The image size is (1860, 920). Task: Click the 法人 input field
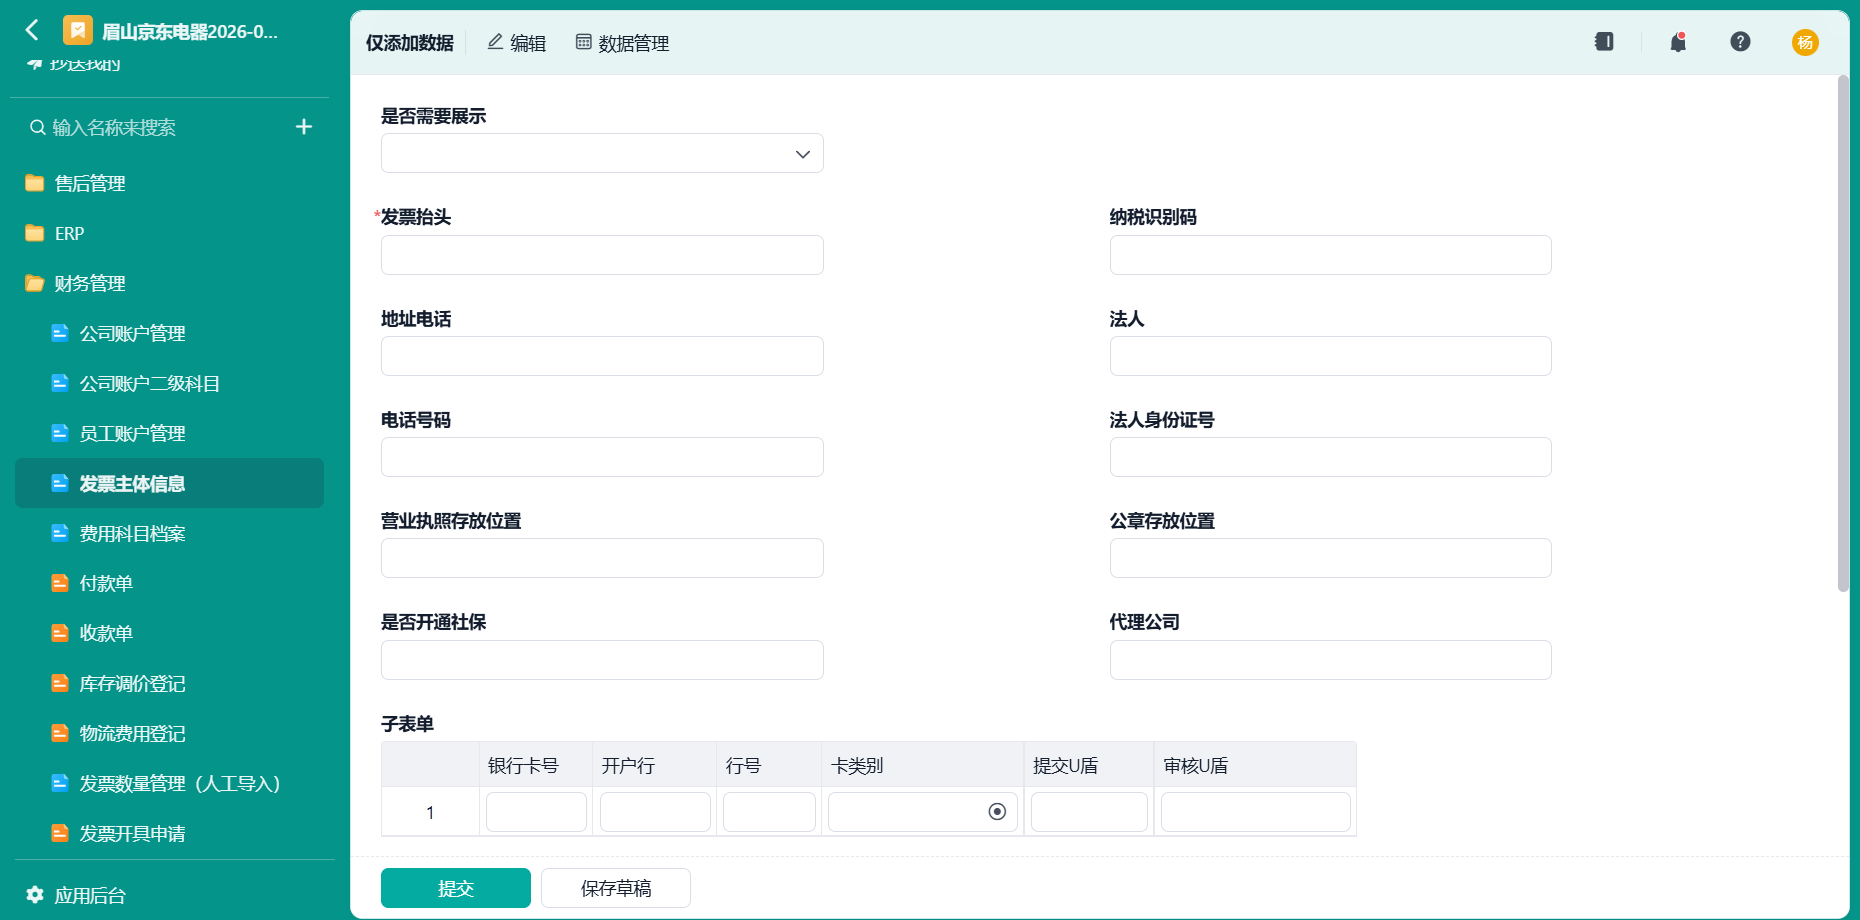click(x=1331, y=356)
